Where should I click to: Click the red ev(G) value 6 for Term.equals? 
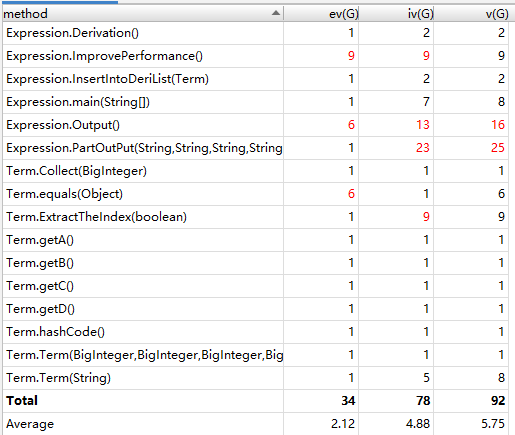[351, 194]
